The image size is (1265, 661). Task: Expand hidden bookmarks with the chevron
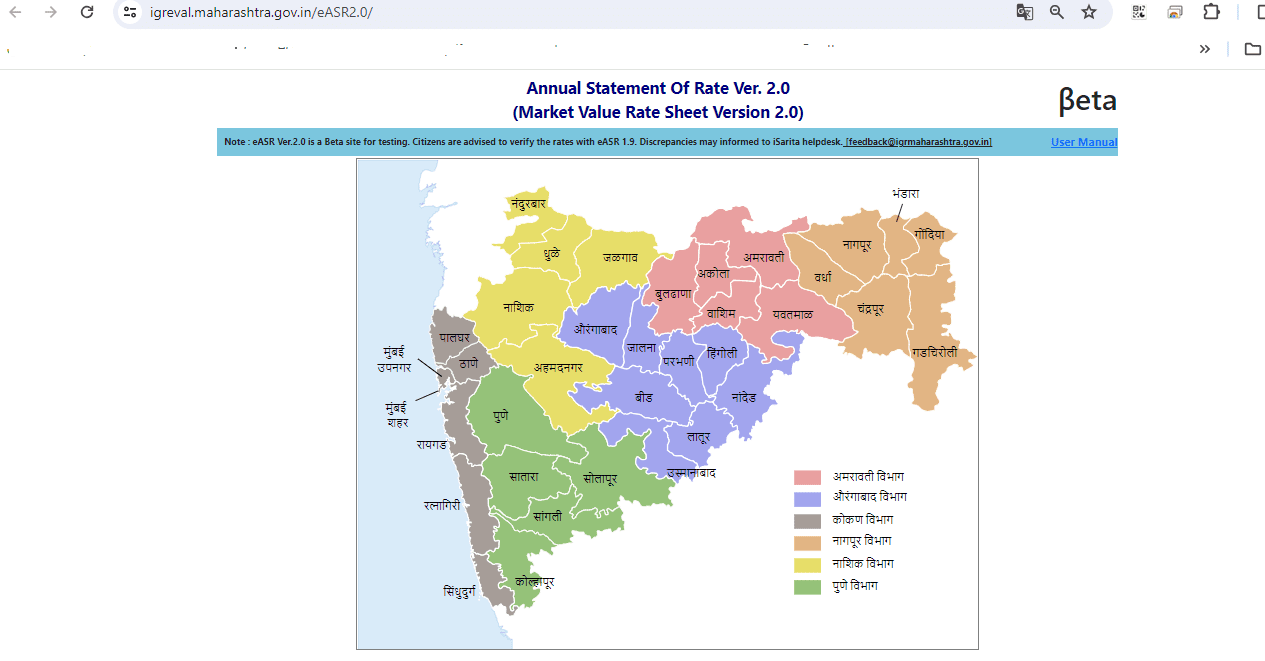tap(1204, 48)
